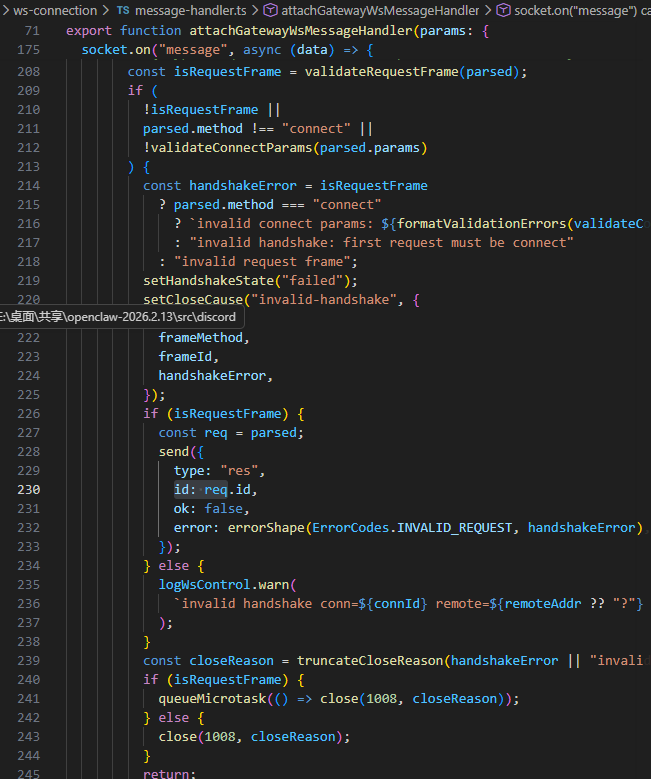Click type: "res" on line 229
Image resolution: width=651 pixels, height=779 pixels.
[216, 470]
